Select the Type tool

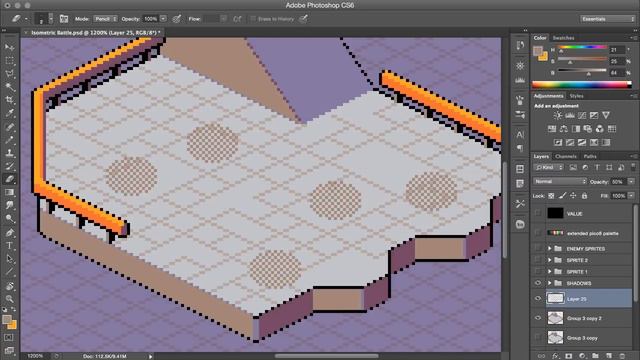click(x=9, y=246)
